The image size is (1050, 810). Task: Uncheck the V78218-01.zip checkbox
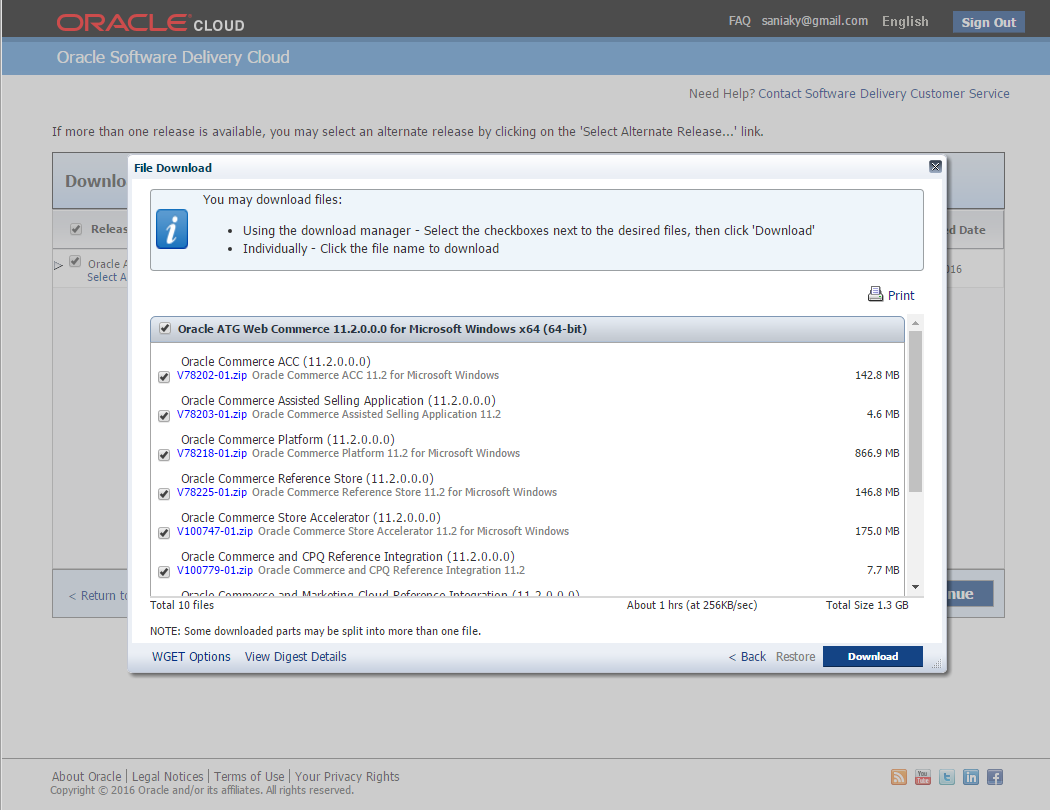[164, 455]
